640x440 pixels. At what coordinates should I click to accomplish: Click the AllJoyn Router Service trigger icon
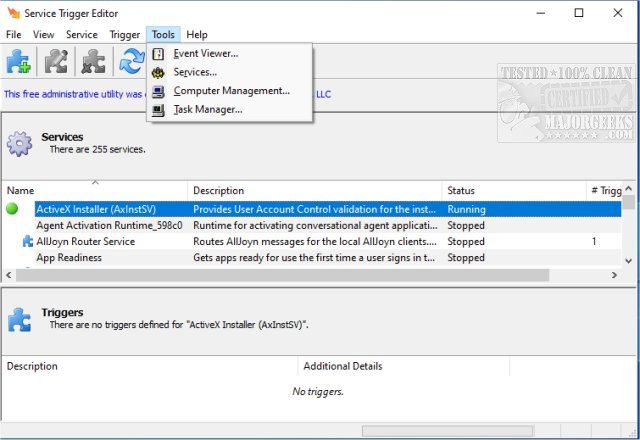tap(27, 242)
